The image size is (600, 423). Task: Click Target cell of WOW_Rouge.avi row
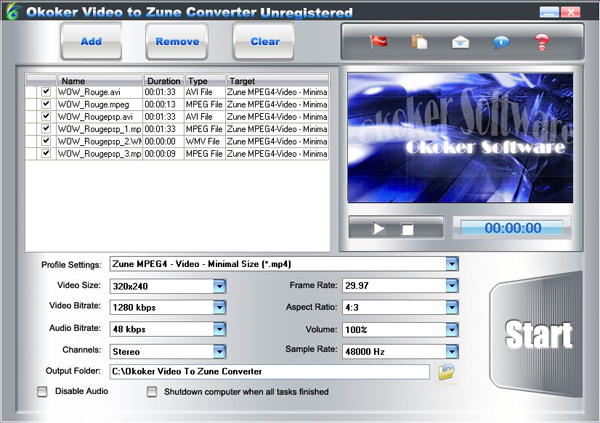tap(277, 92)
